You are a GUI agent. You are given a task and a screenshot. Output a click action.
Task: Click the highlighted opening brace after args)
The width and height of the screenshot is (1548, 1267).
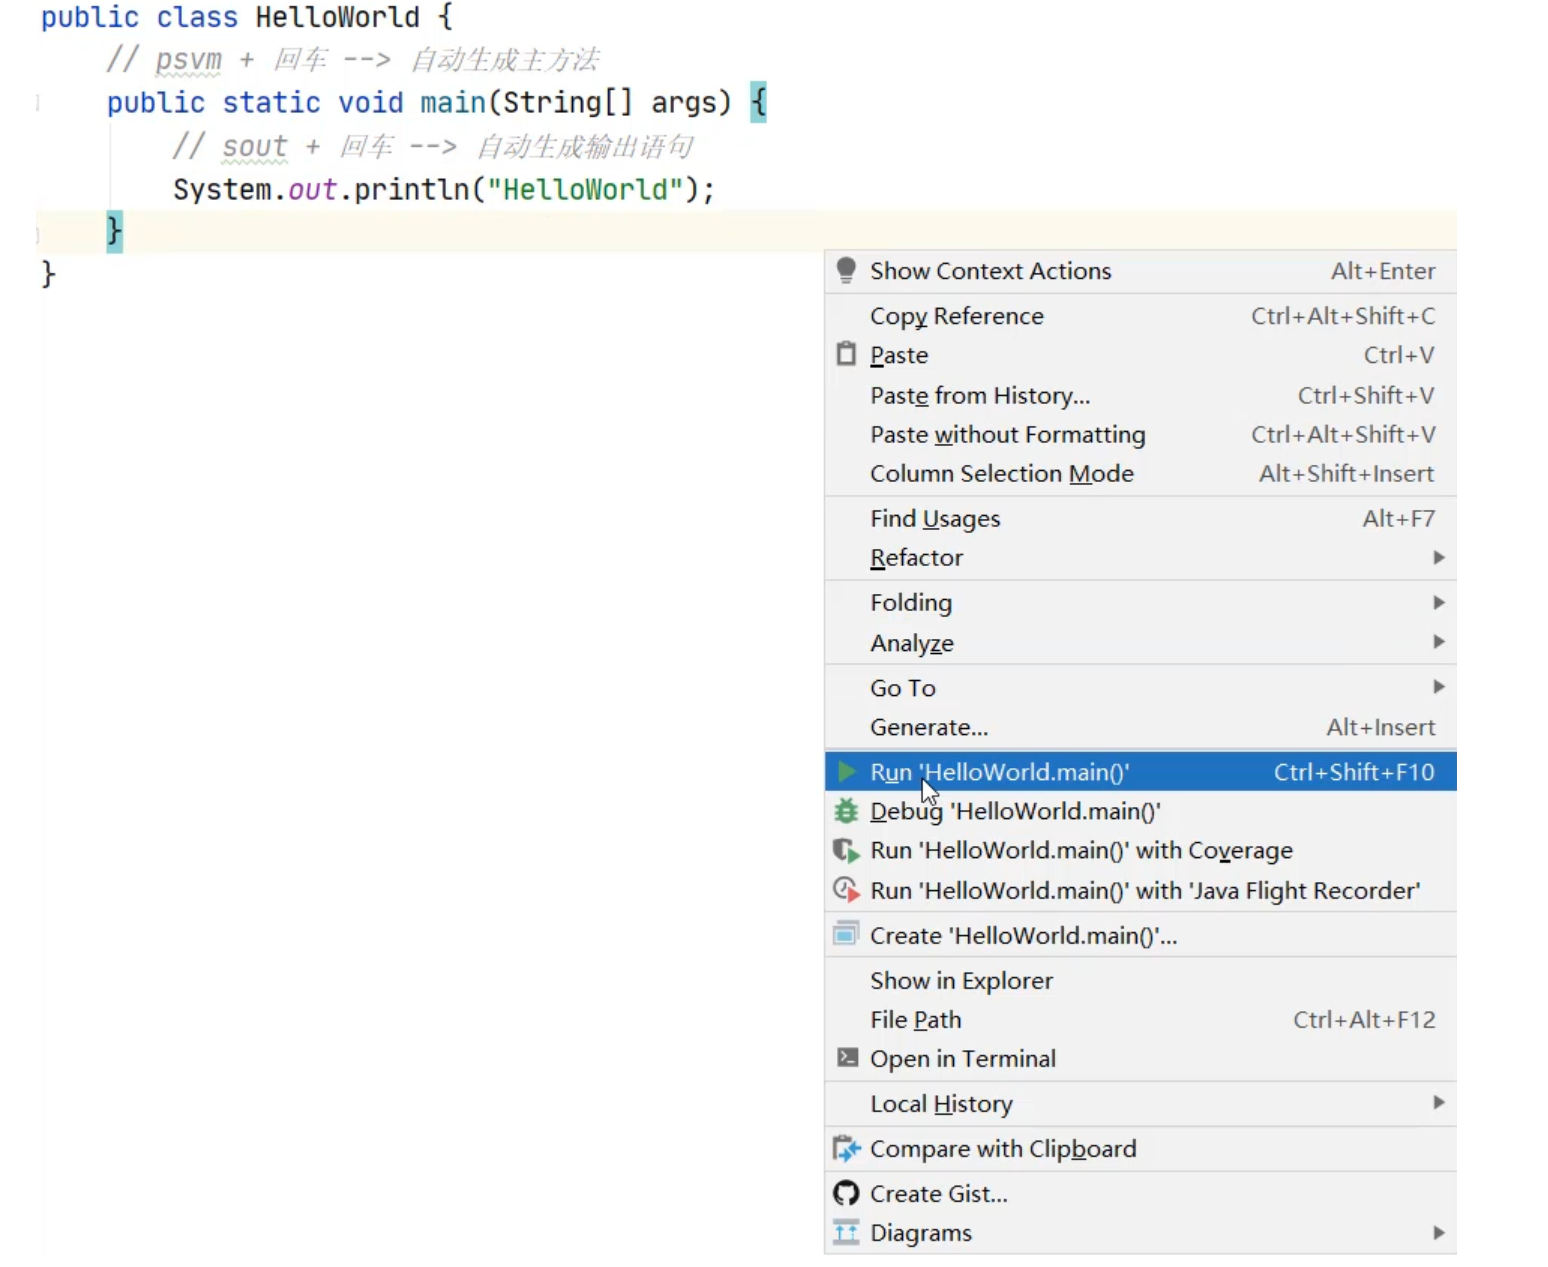[758, 102]
